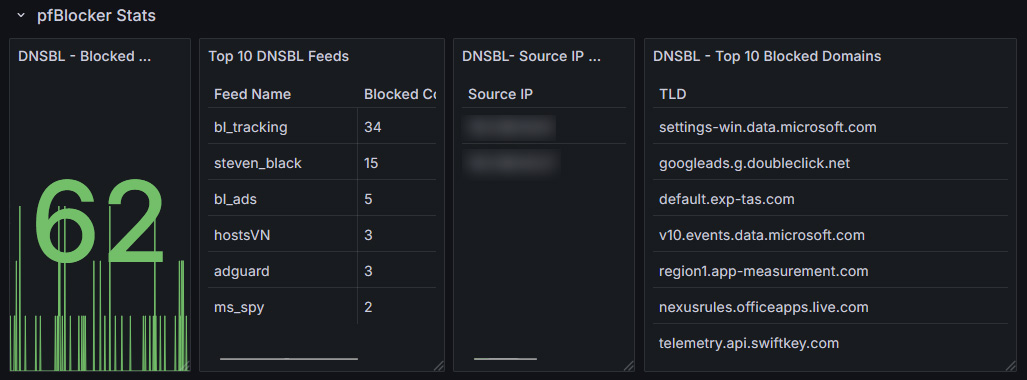Click the big 62 blocked count stat
The image size is (1027, 380).
[x=99, y=221]
